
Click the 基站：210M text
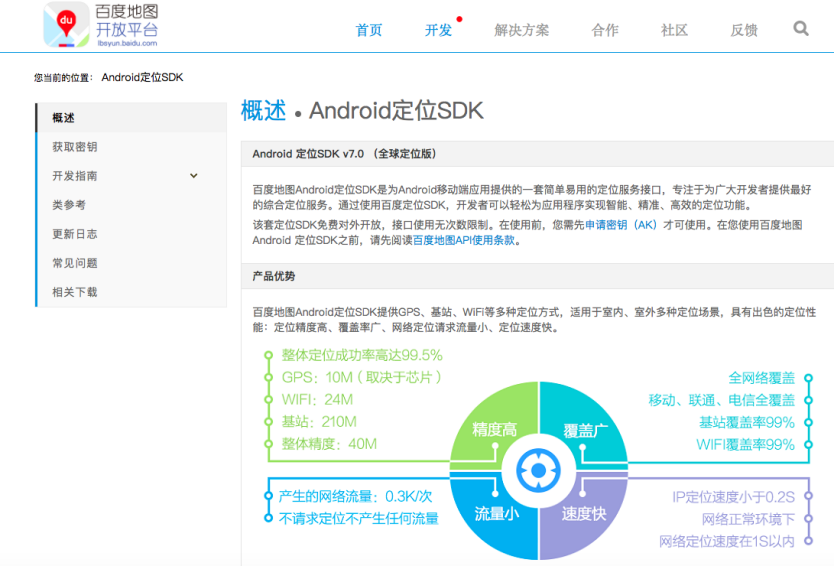tap(319, 422)
